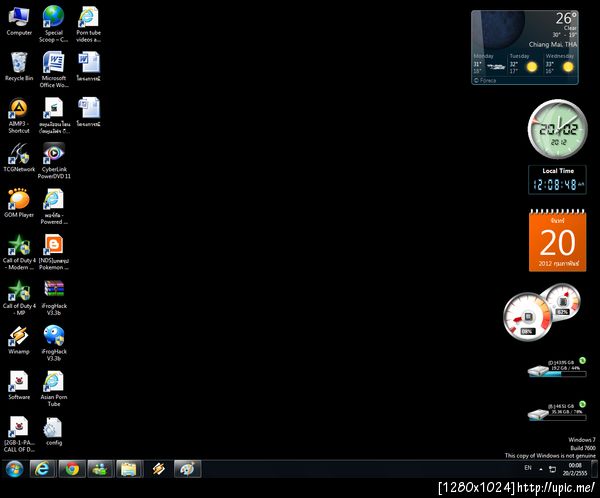Image resolution: width=600 pixels, height=498 pixels.
Task: Click the EN language indicator
Action: click(528, 468)
